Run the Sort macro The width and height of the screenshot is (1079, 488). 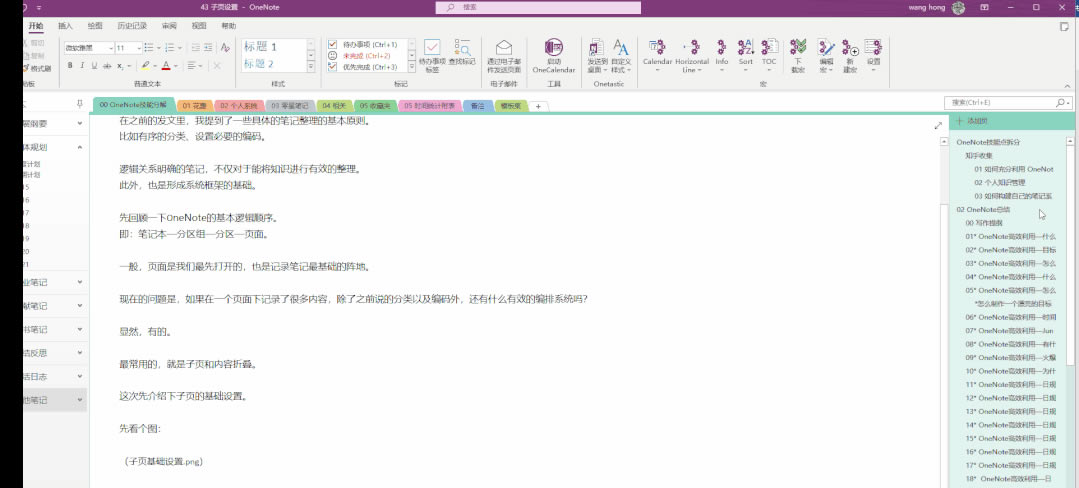point(745,56)
